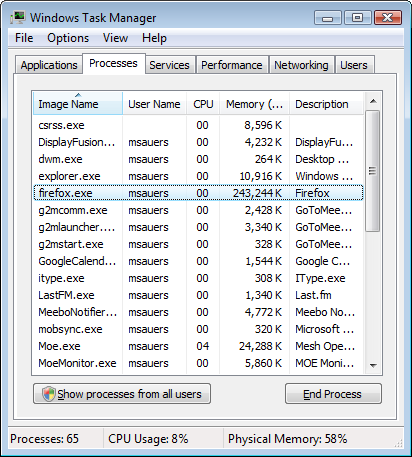This screenshot has width=412, height=457.
Task: Click the 243,244 K memory value
Action: (257, 193)
